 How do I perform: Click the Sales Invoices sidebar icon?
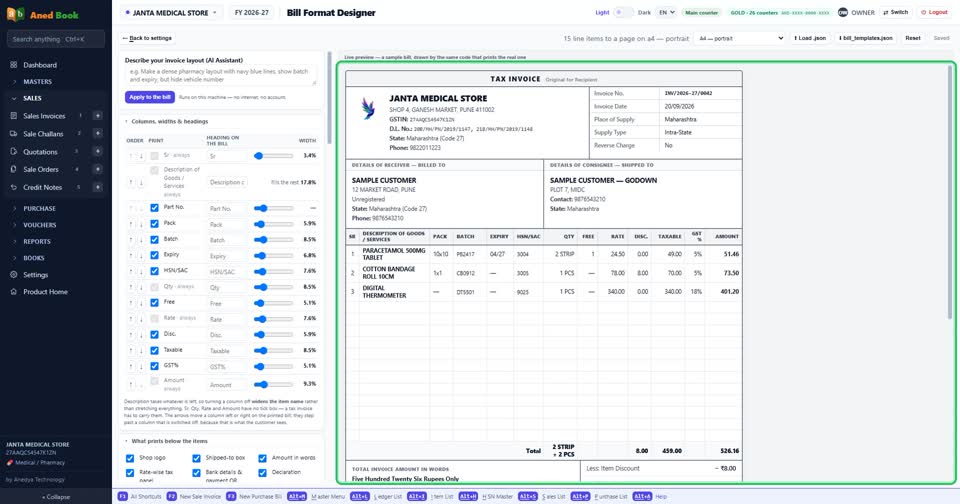[13, 116]
